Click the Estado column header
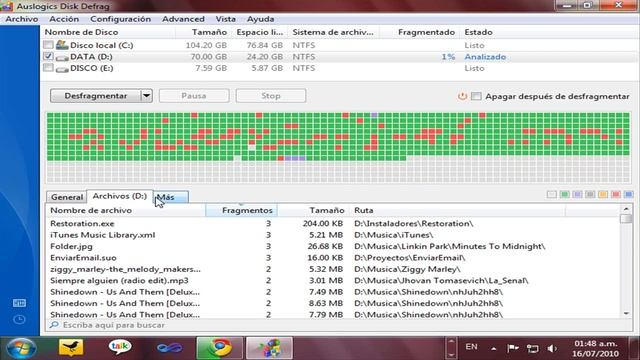The height and width of the screenshot is (360, 640). click(478, 32)
